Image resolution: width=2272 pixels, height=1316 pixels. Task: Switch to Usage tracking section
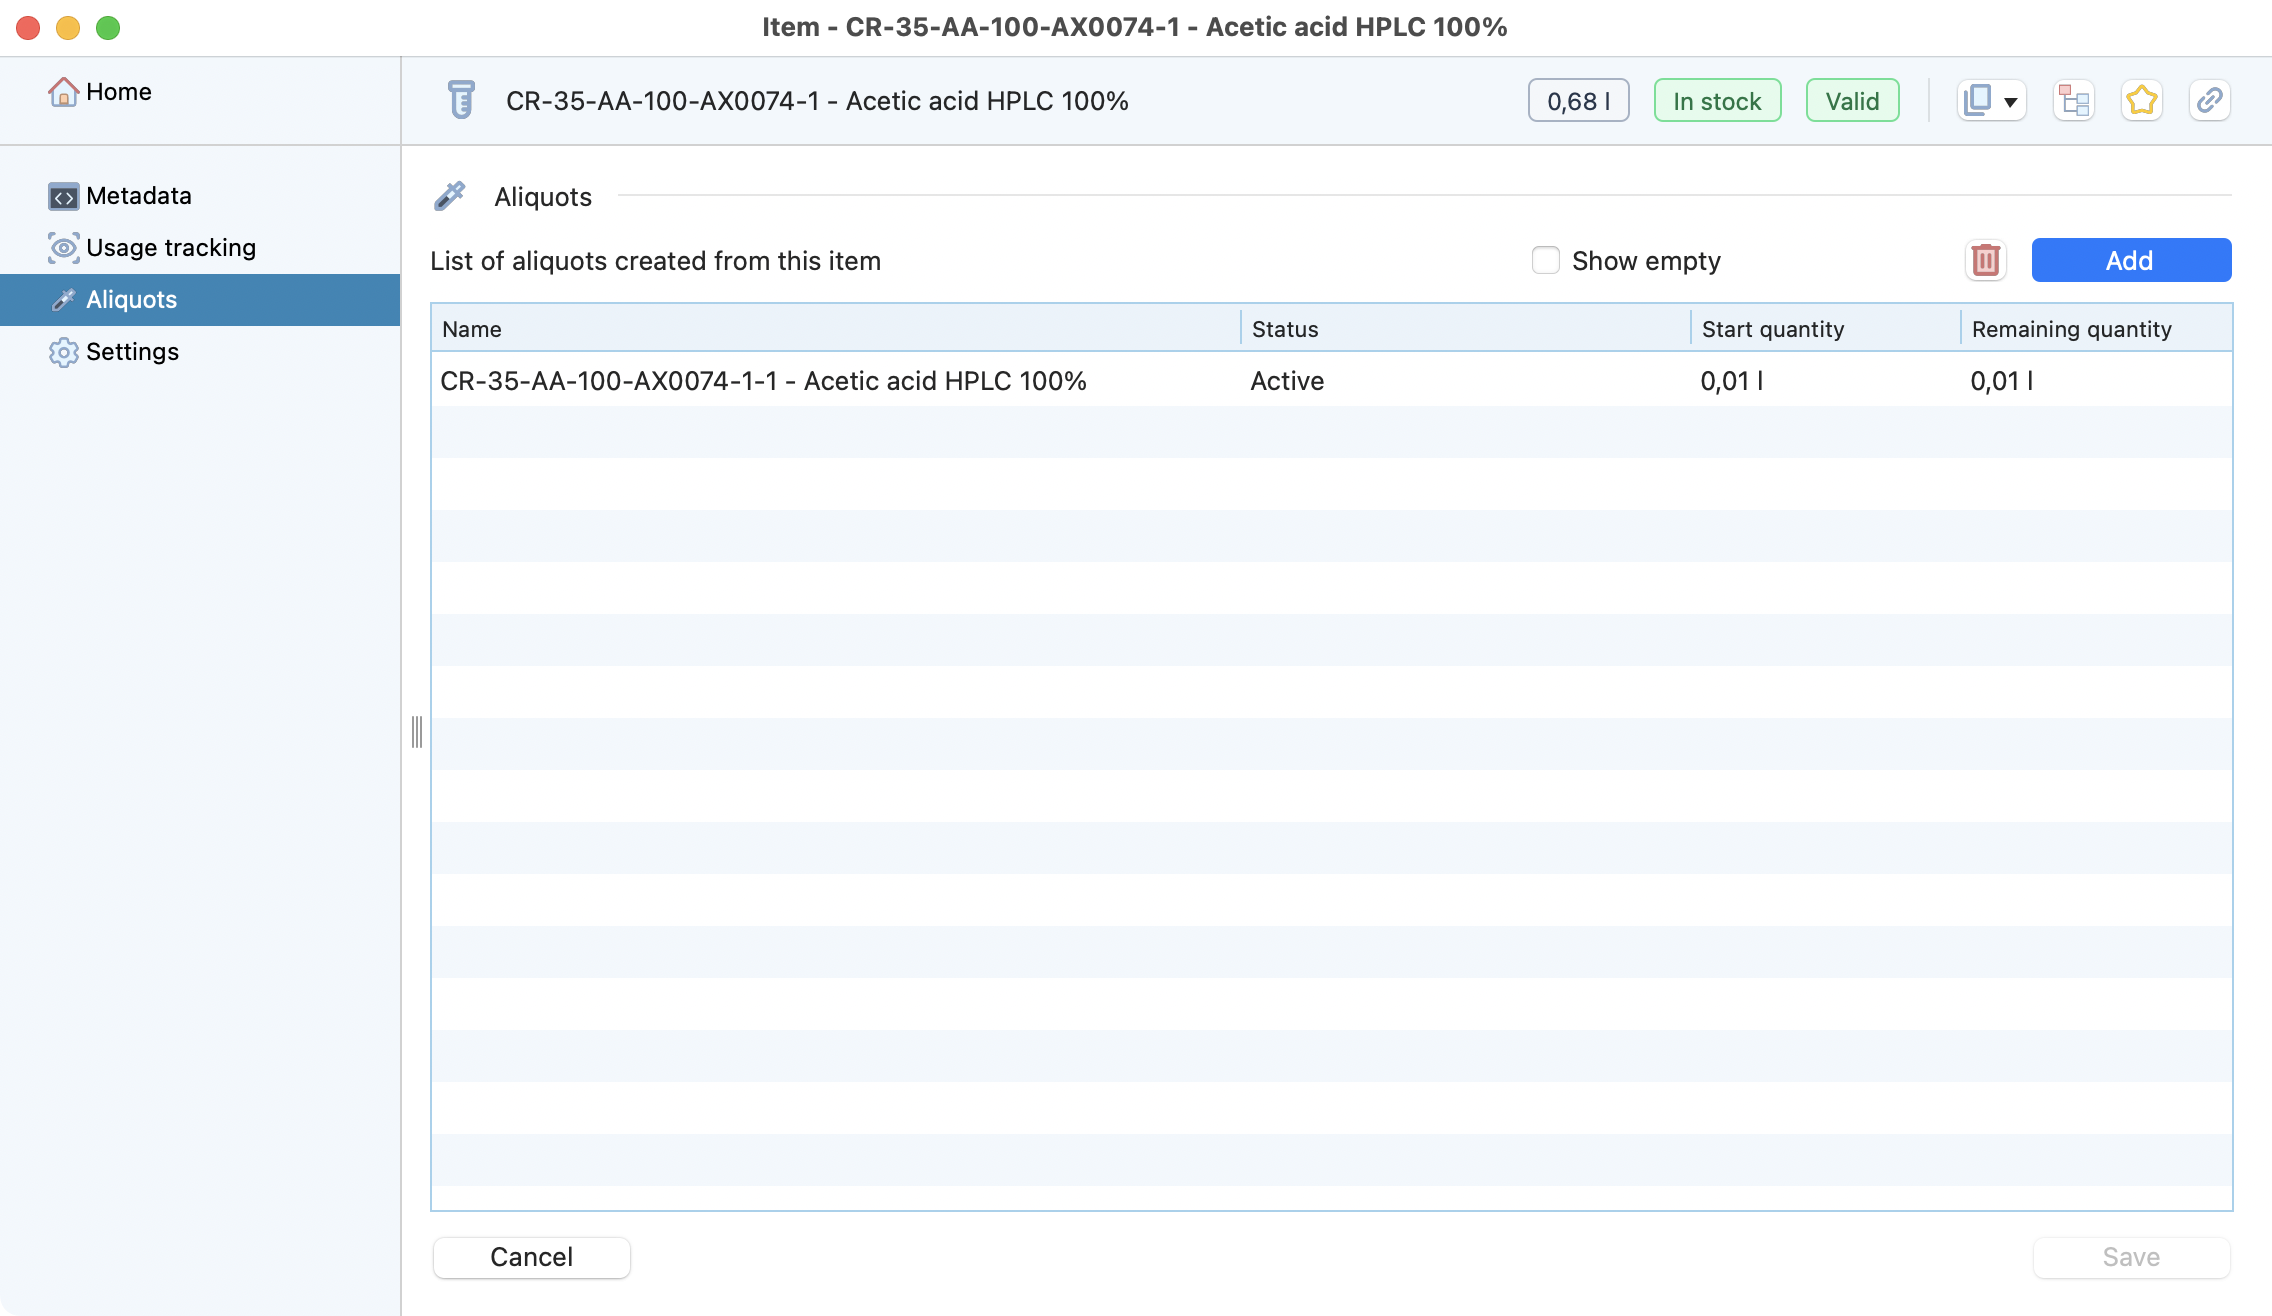pos(170,248)
